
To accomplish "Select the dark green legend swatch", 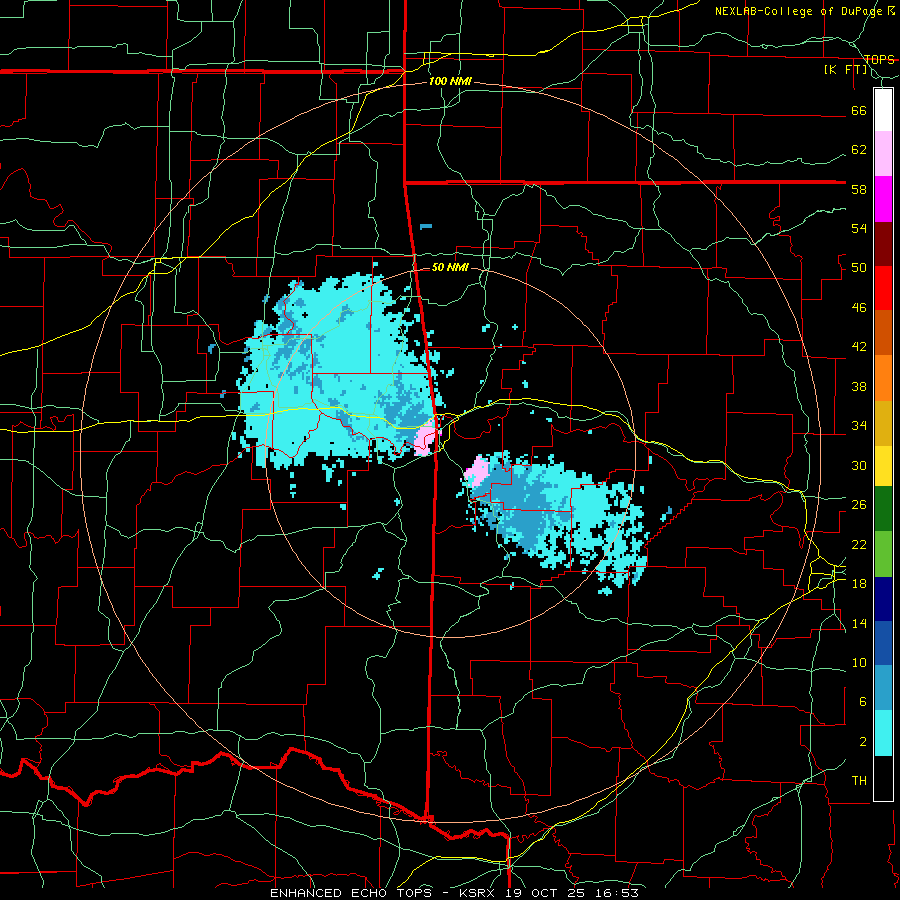I will 883,509.
